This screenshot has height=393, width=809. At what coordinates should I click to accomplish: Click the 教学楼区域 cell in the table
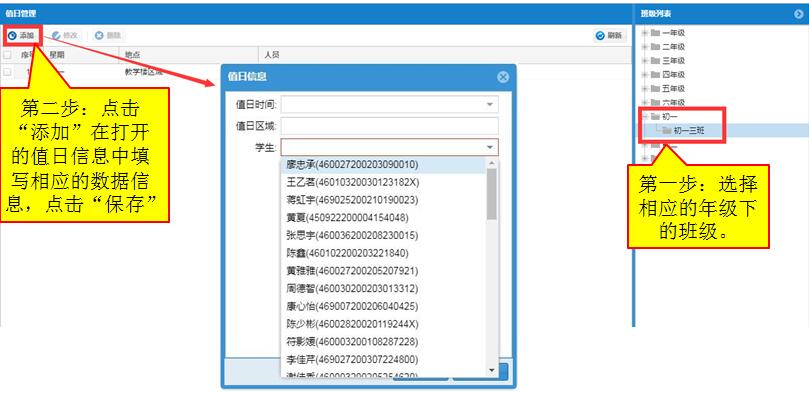click(143, 72)
